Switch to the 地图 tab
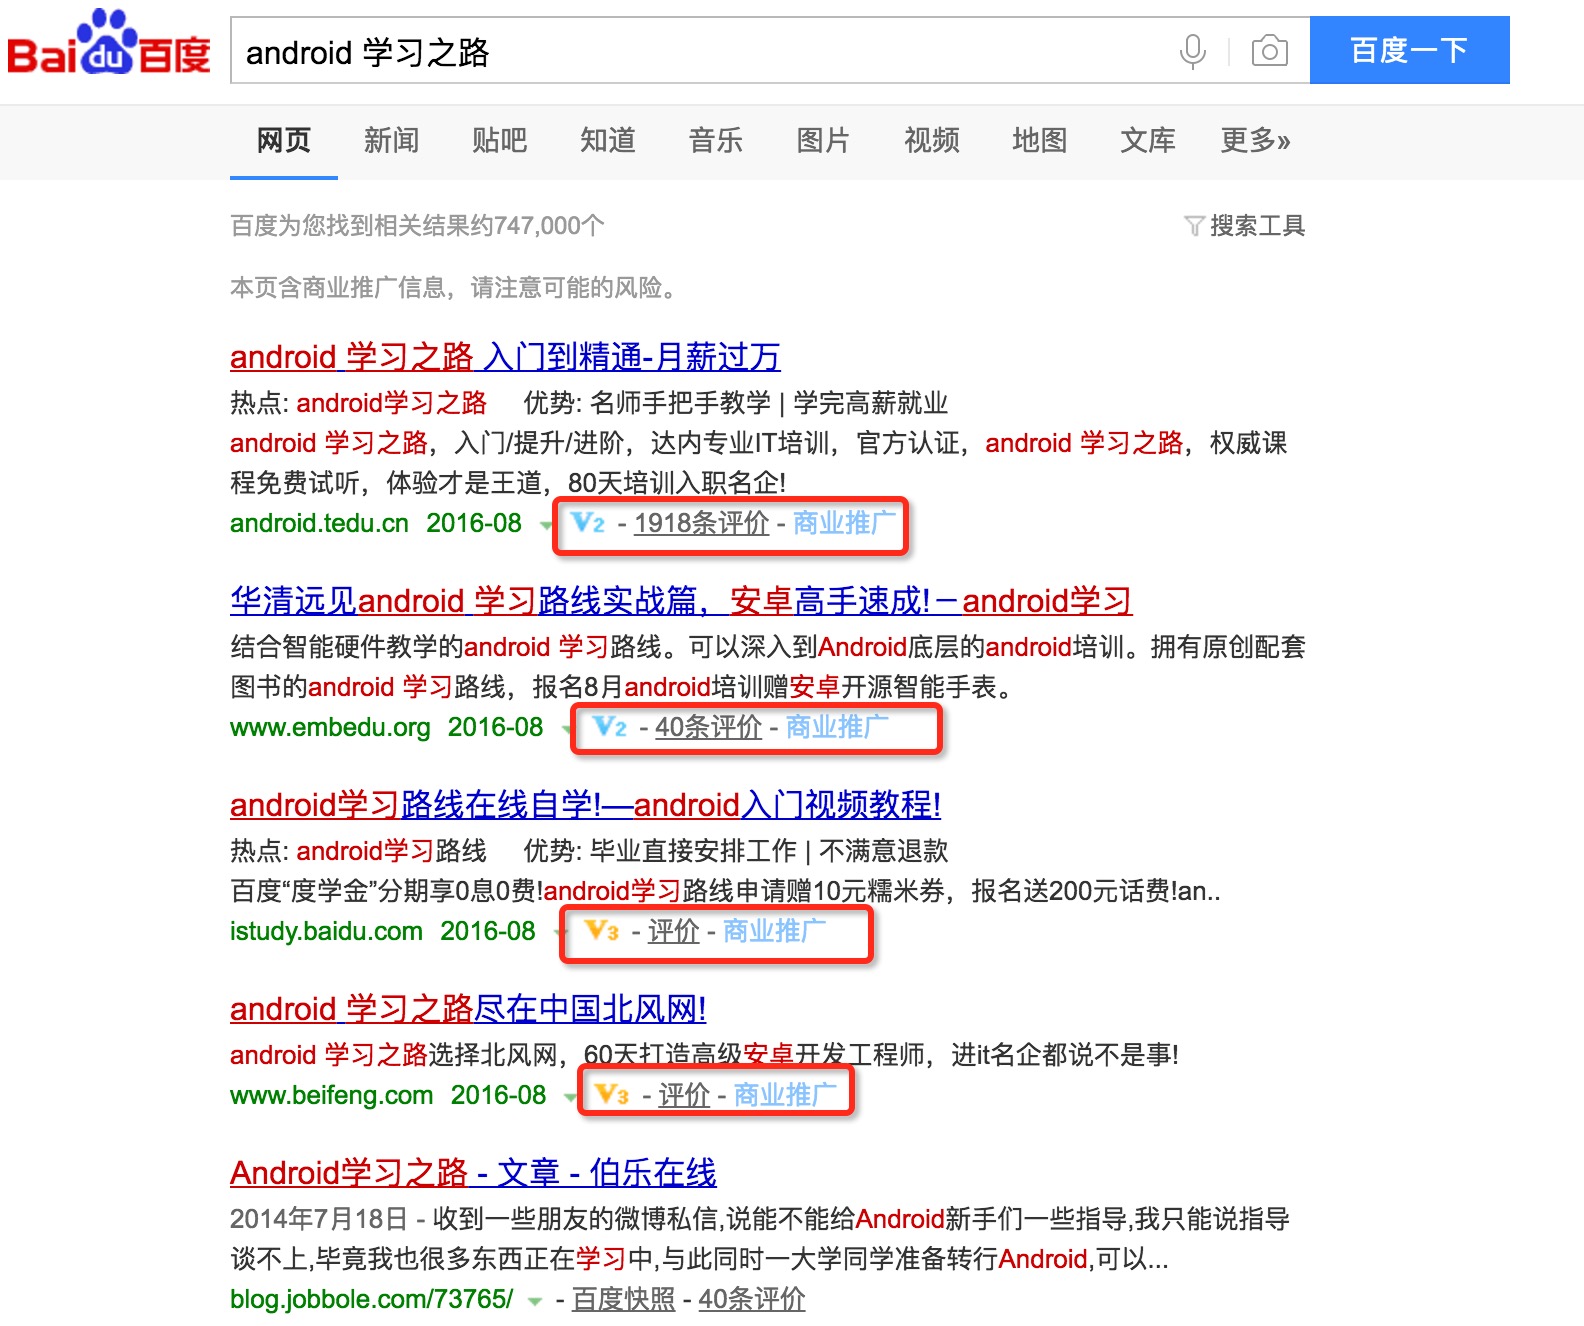This screenshot has height=1326, width=1584. pos(1040,141)
